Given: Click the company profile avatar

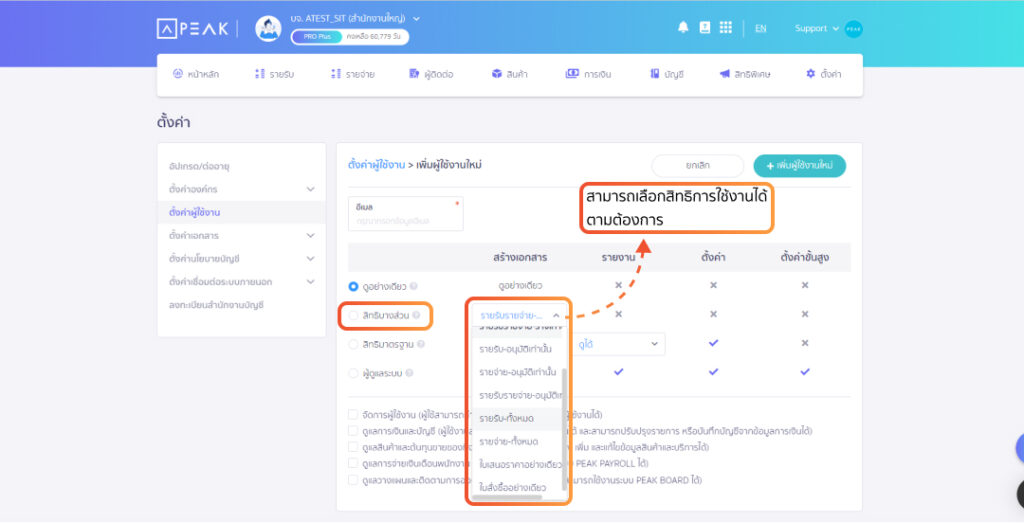Looking at the screenshot, I should [x=268, y=29].
